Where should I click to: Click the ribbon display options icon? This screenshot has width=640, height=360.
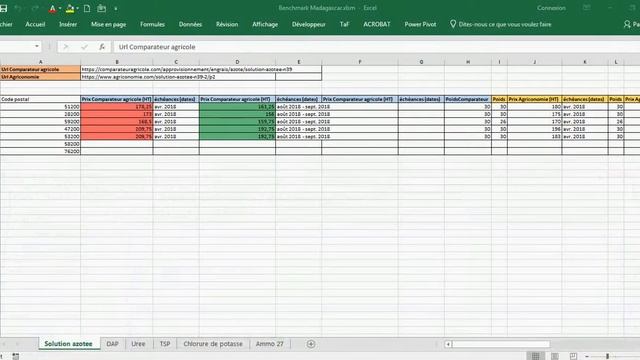pos(587,8)
